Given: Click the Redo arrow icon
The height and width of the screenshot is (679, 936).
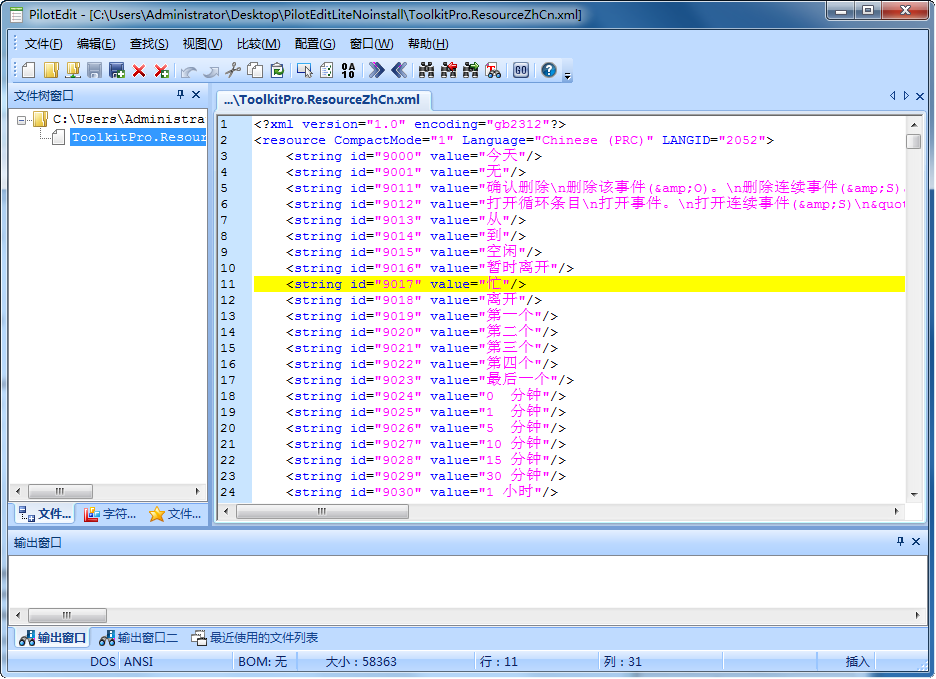Looking at the screenshot, I should point(211,70).
